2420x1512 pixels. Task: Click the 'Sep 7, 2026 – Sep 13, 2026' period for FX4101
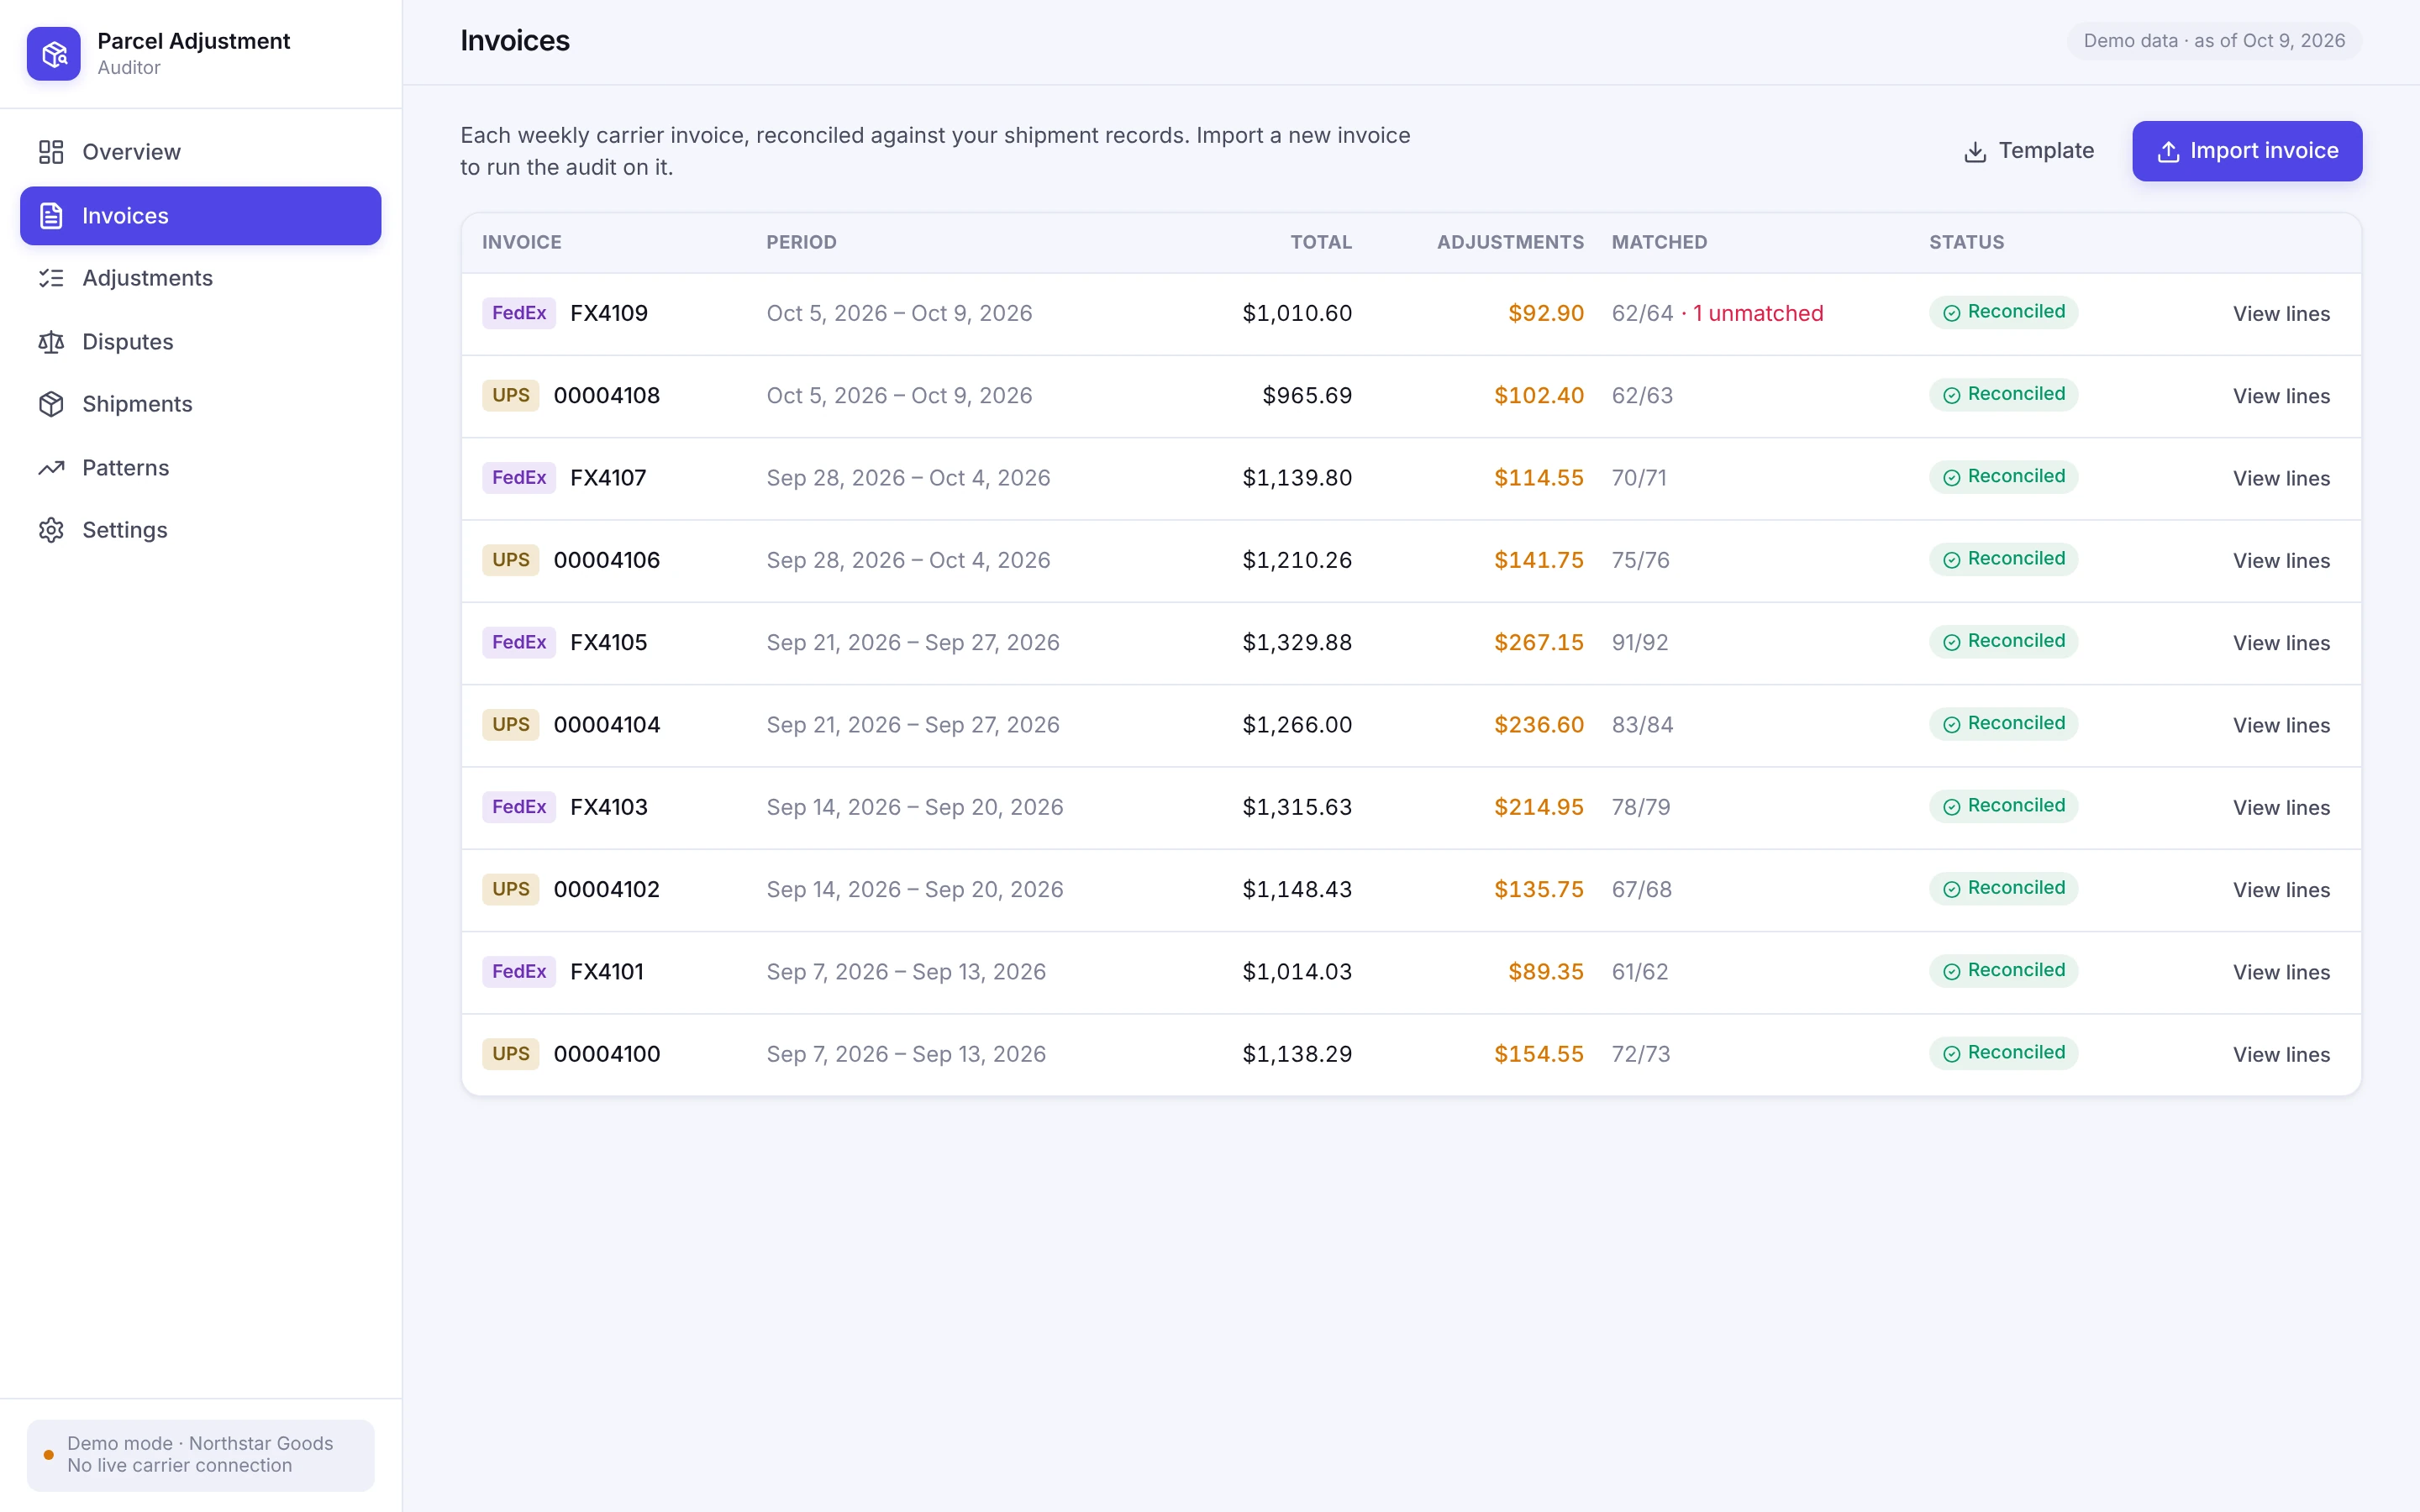(x=906, y=972)
